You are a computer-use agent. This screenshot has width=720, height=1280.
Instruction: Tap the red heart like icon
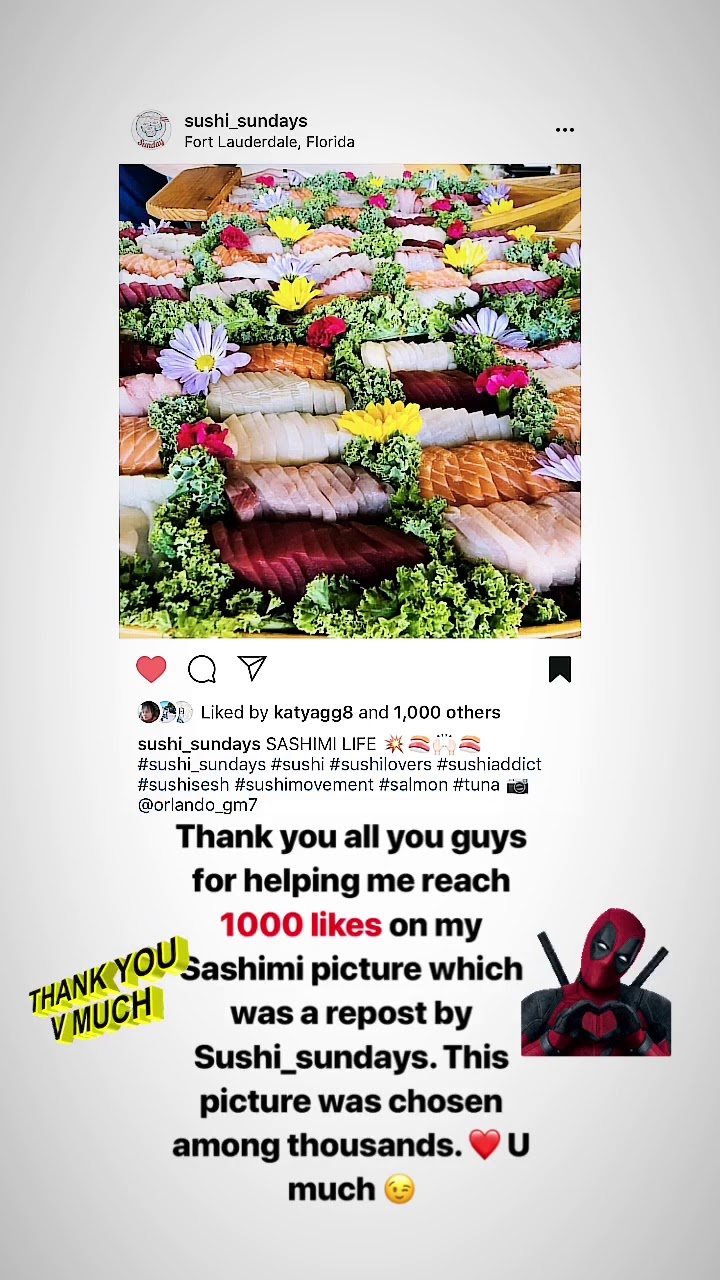[x=151, y=669]
